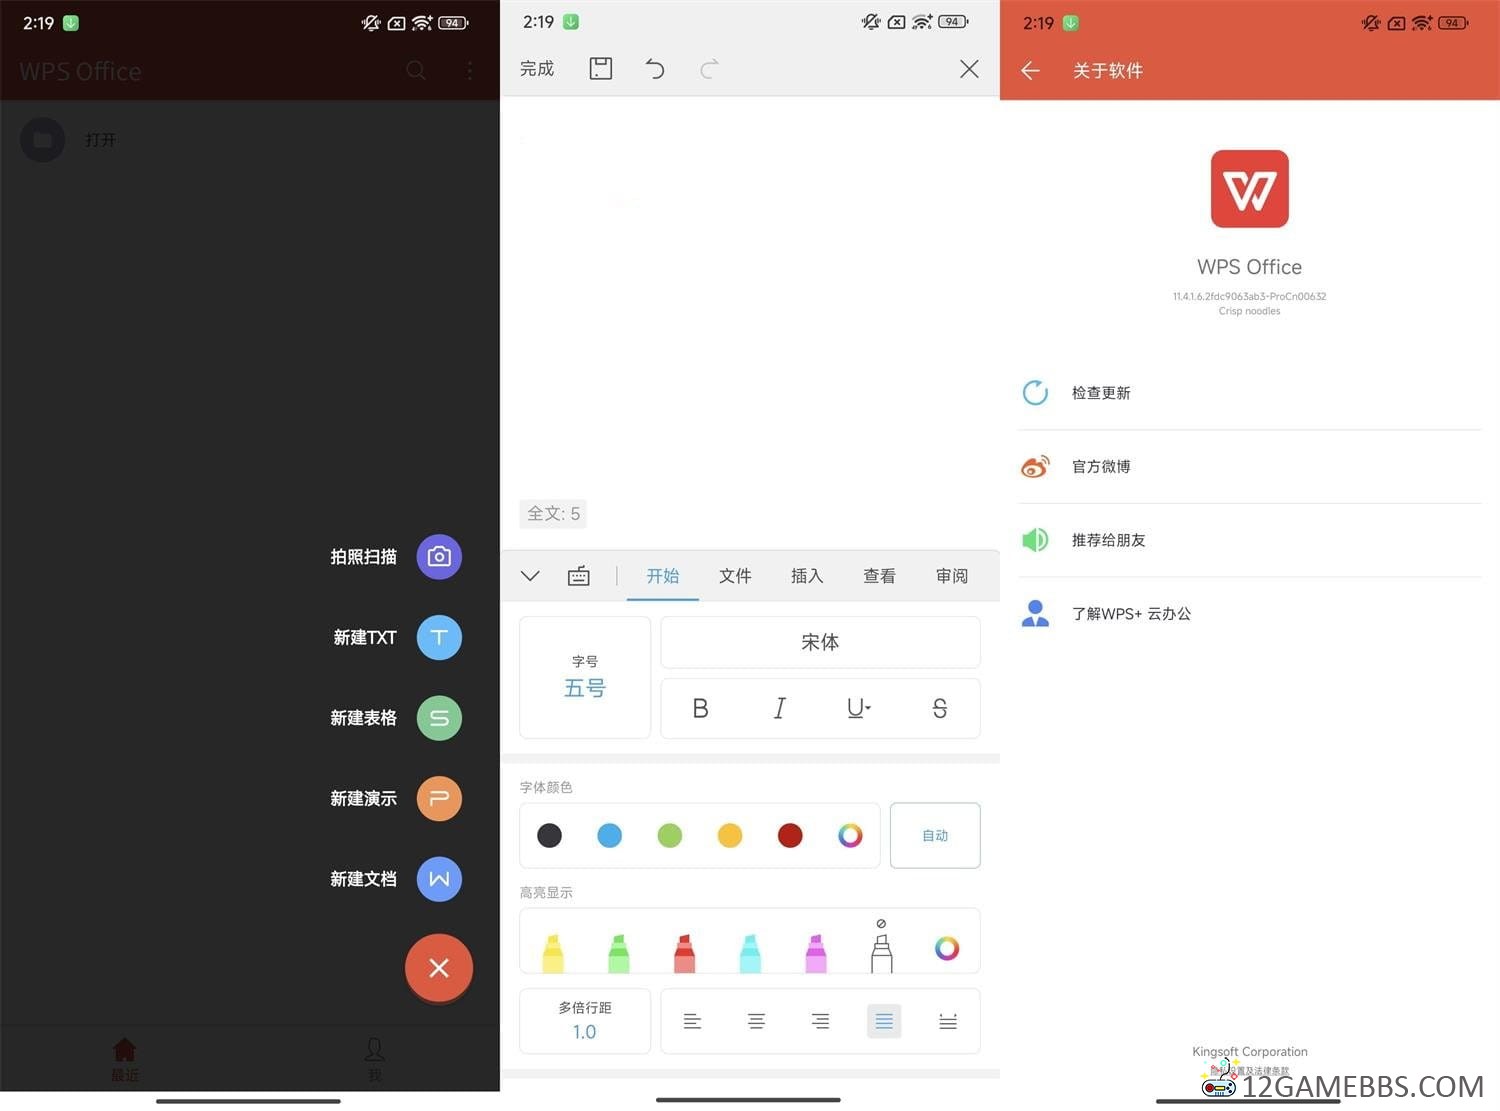This screenshot has height=1111, width=1500.
Task: Open 了解WPS+ 云办公
Action: pos(1250,614)
